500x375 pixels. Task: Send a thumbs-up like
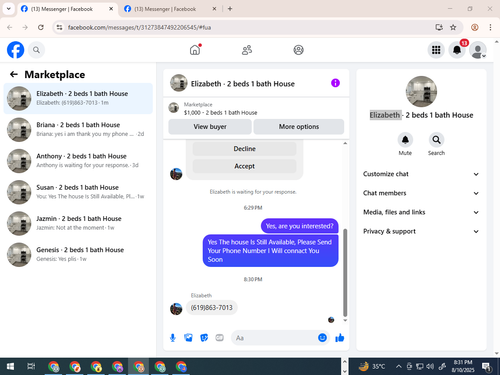340,338
